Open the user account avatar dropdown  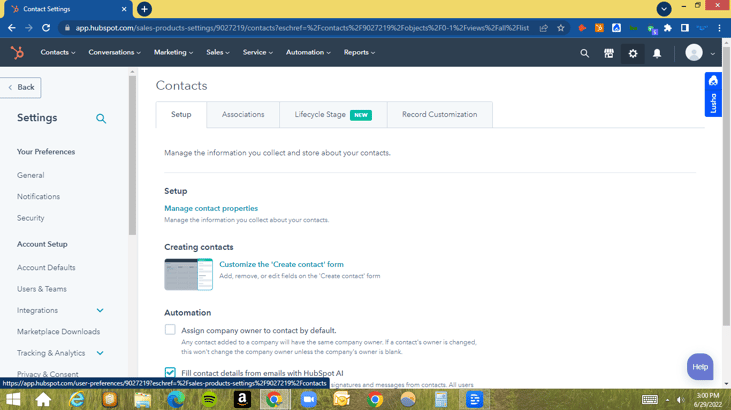point(699,53)
